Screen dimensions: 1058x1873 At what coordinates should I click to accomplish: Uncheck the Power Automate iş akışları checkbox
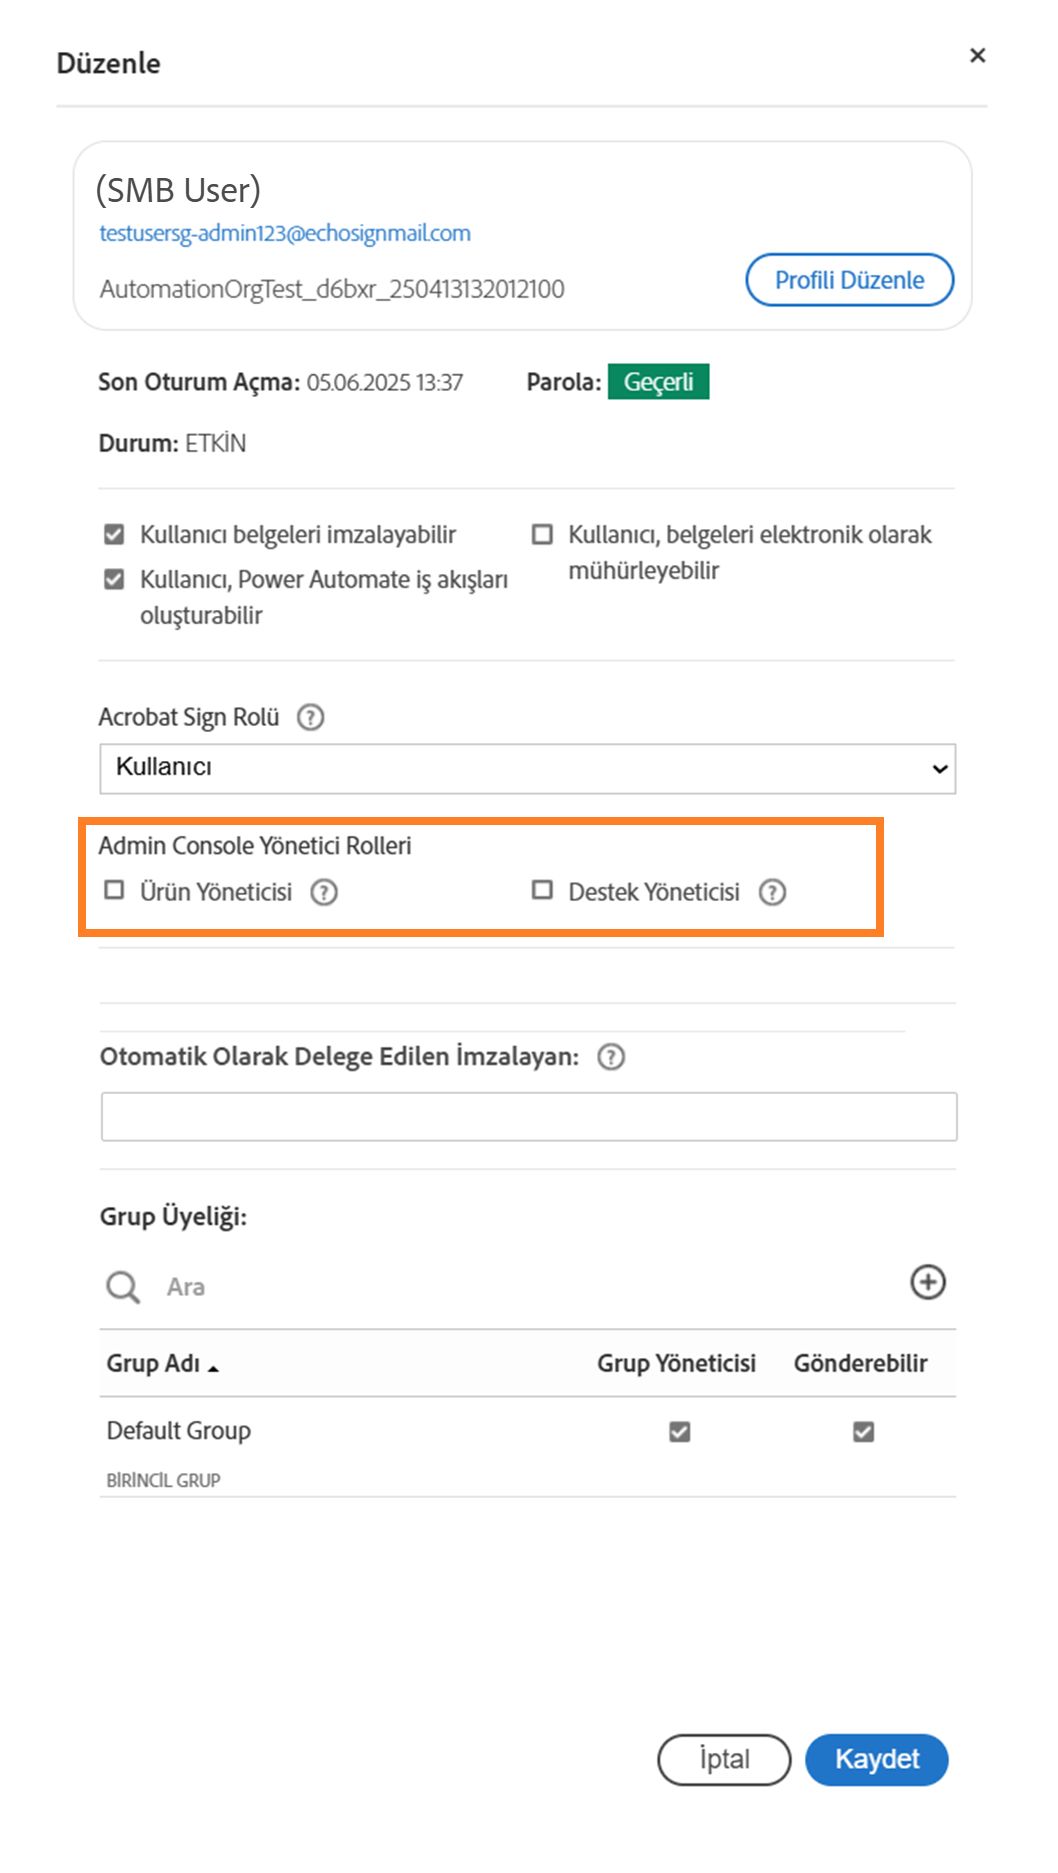tap(115, 579)
